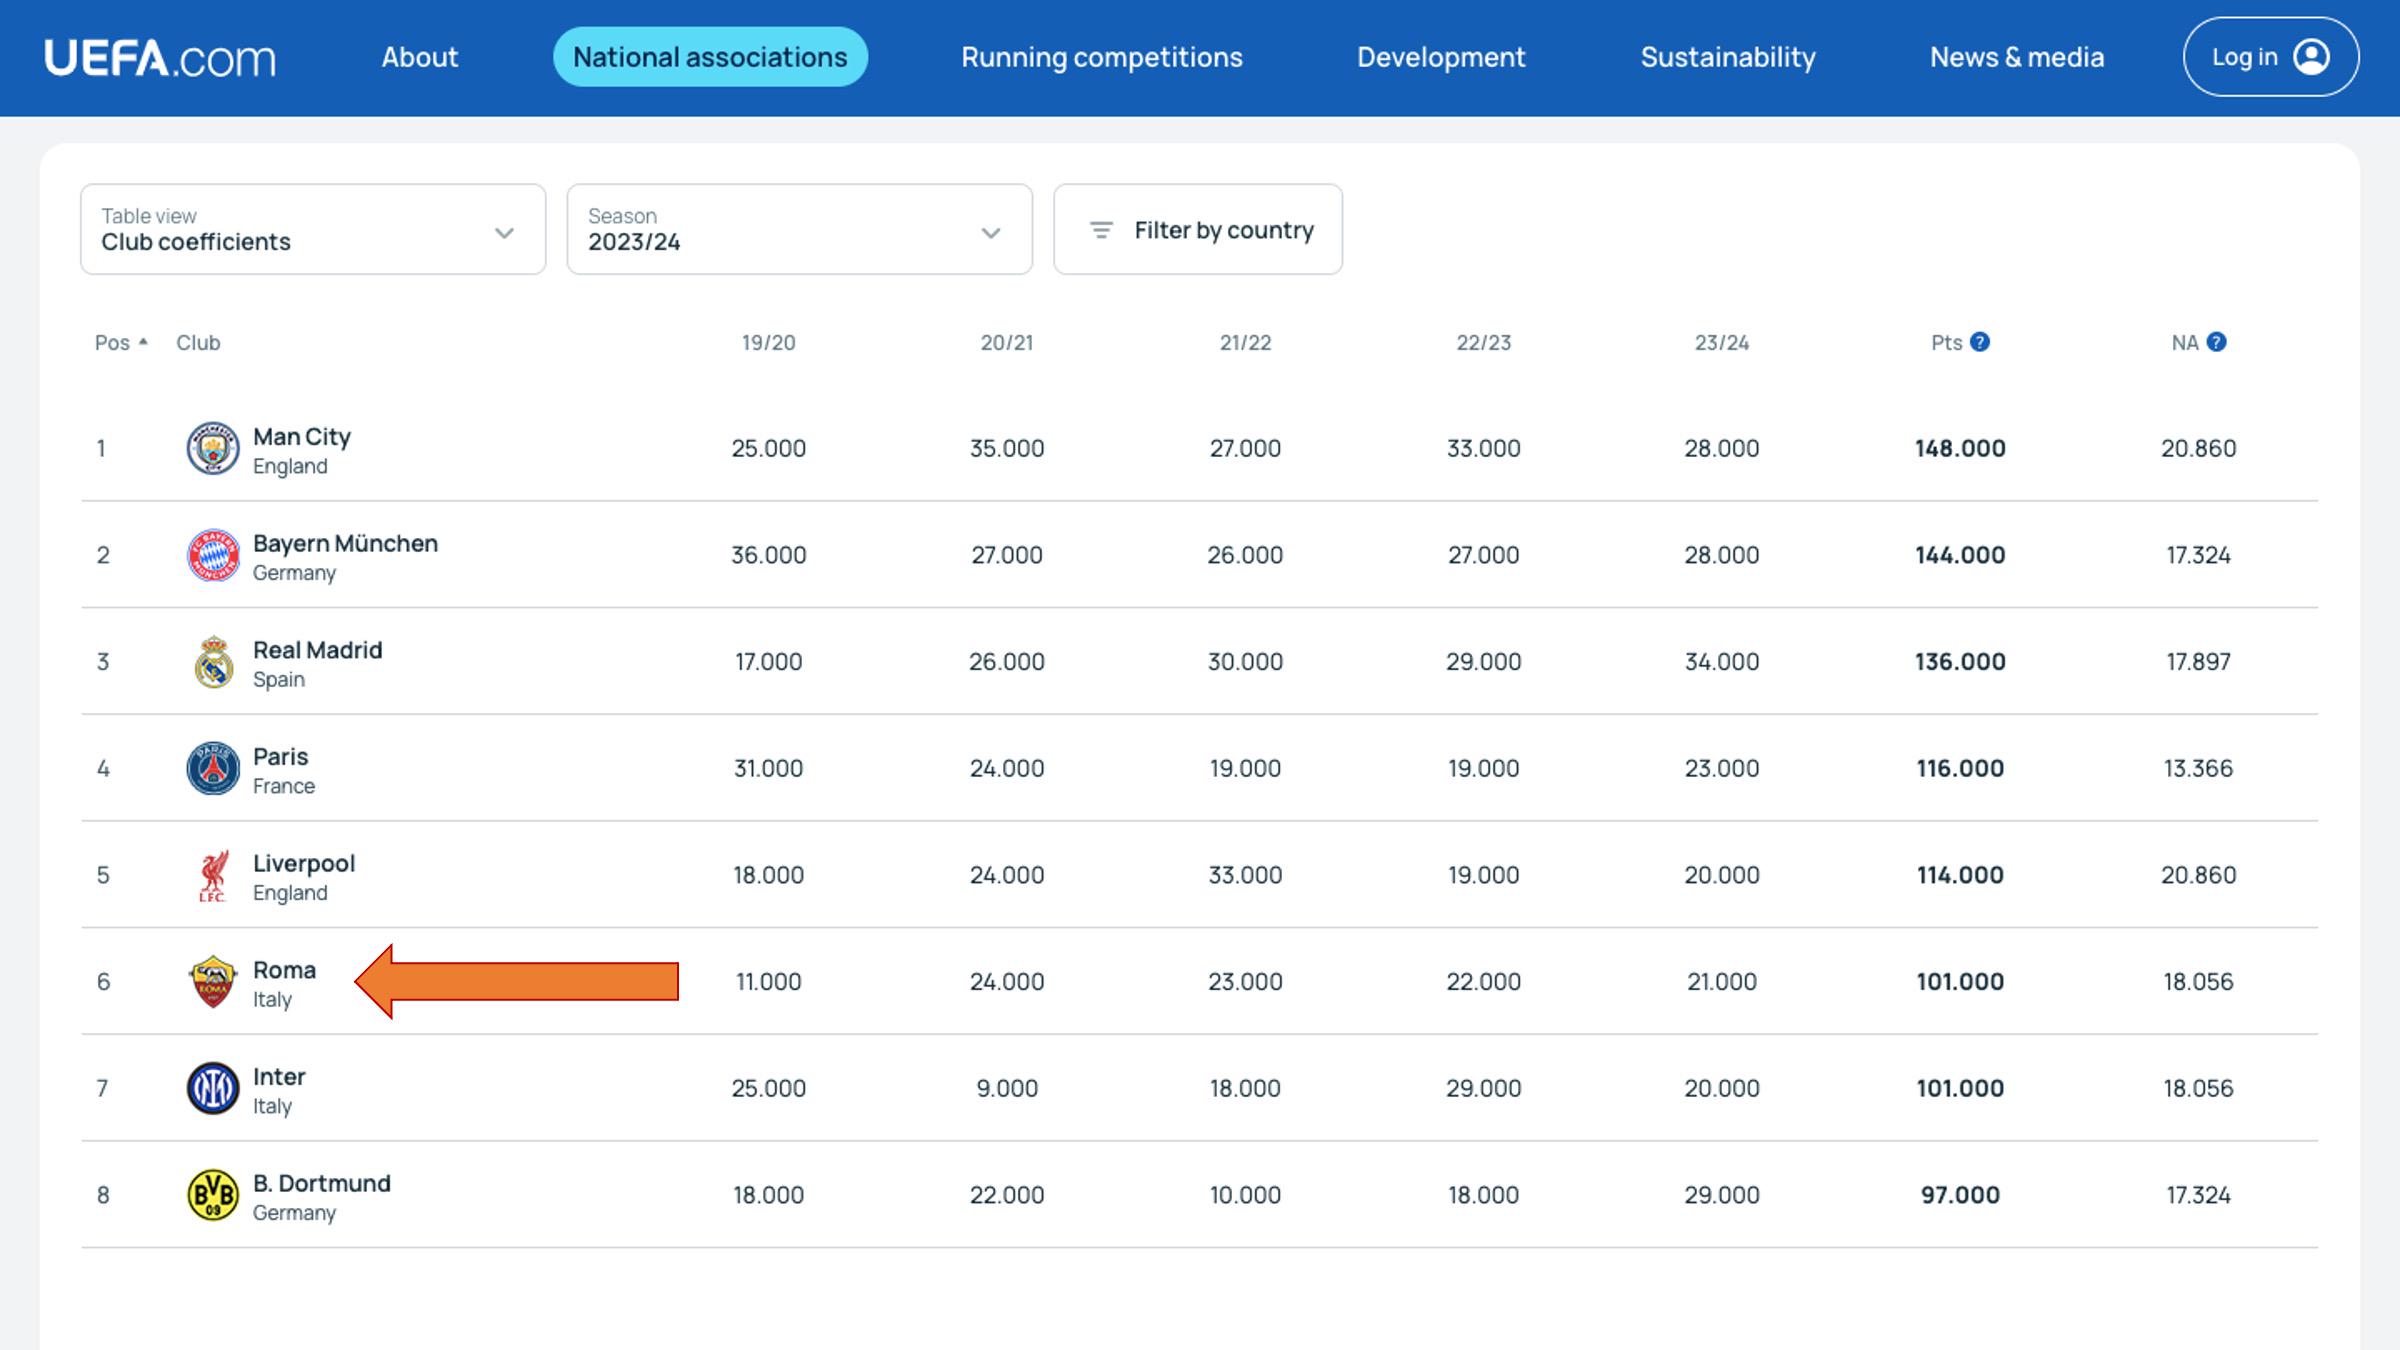Viewport: 2400px width, 1350px height.
Task: Click the Real Madrid club crest
Action: click(x=213, y=662)
